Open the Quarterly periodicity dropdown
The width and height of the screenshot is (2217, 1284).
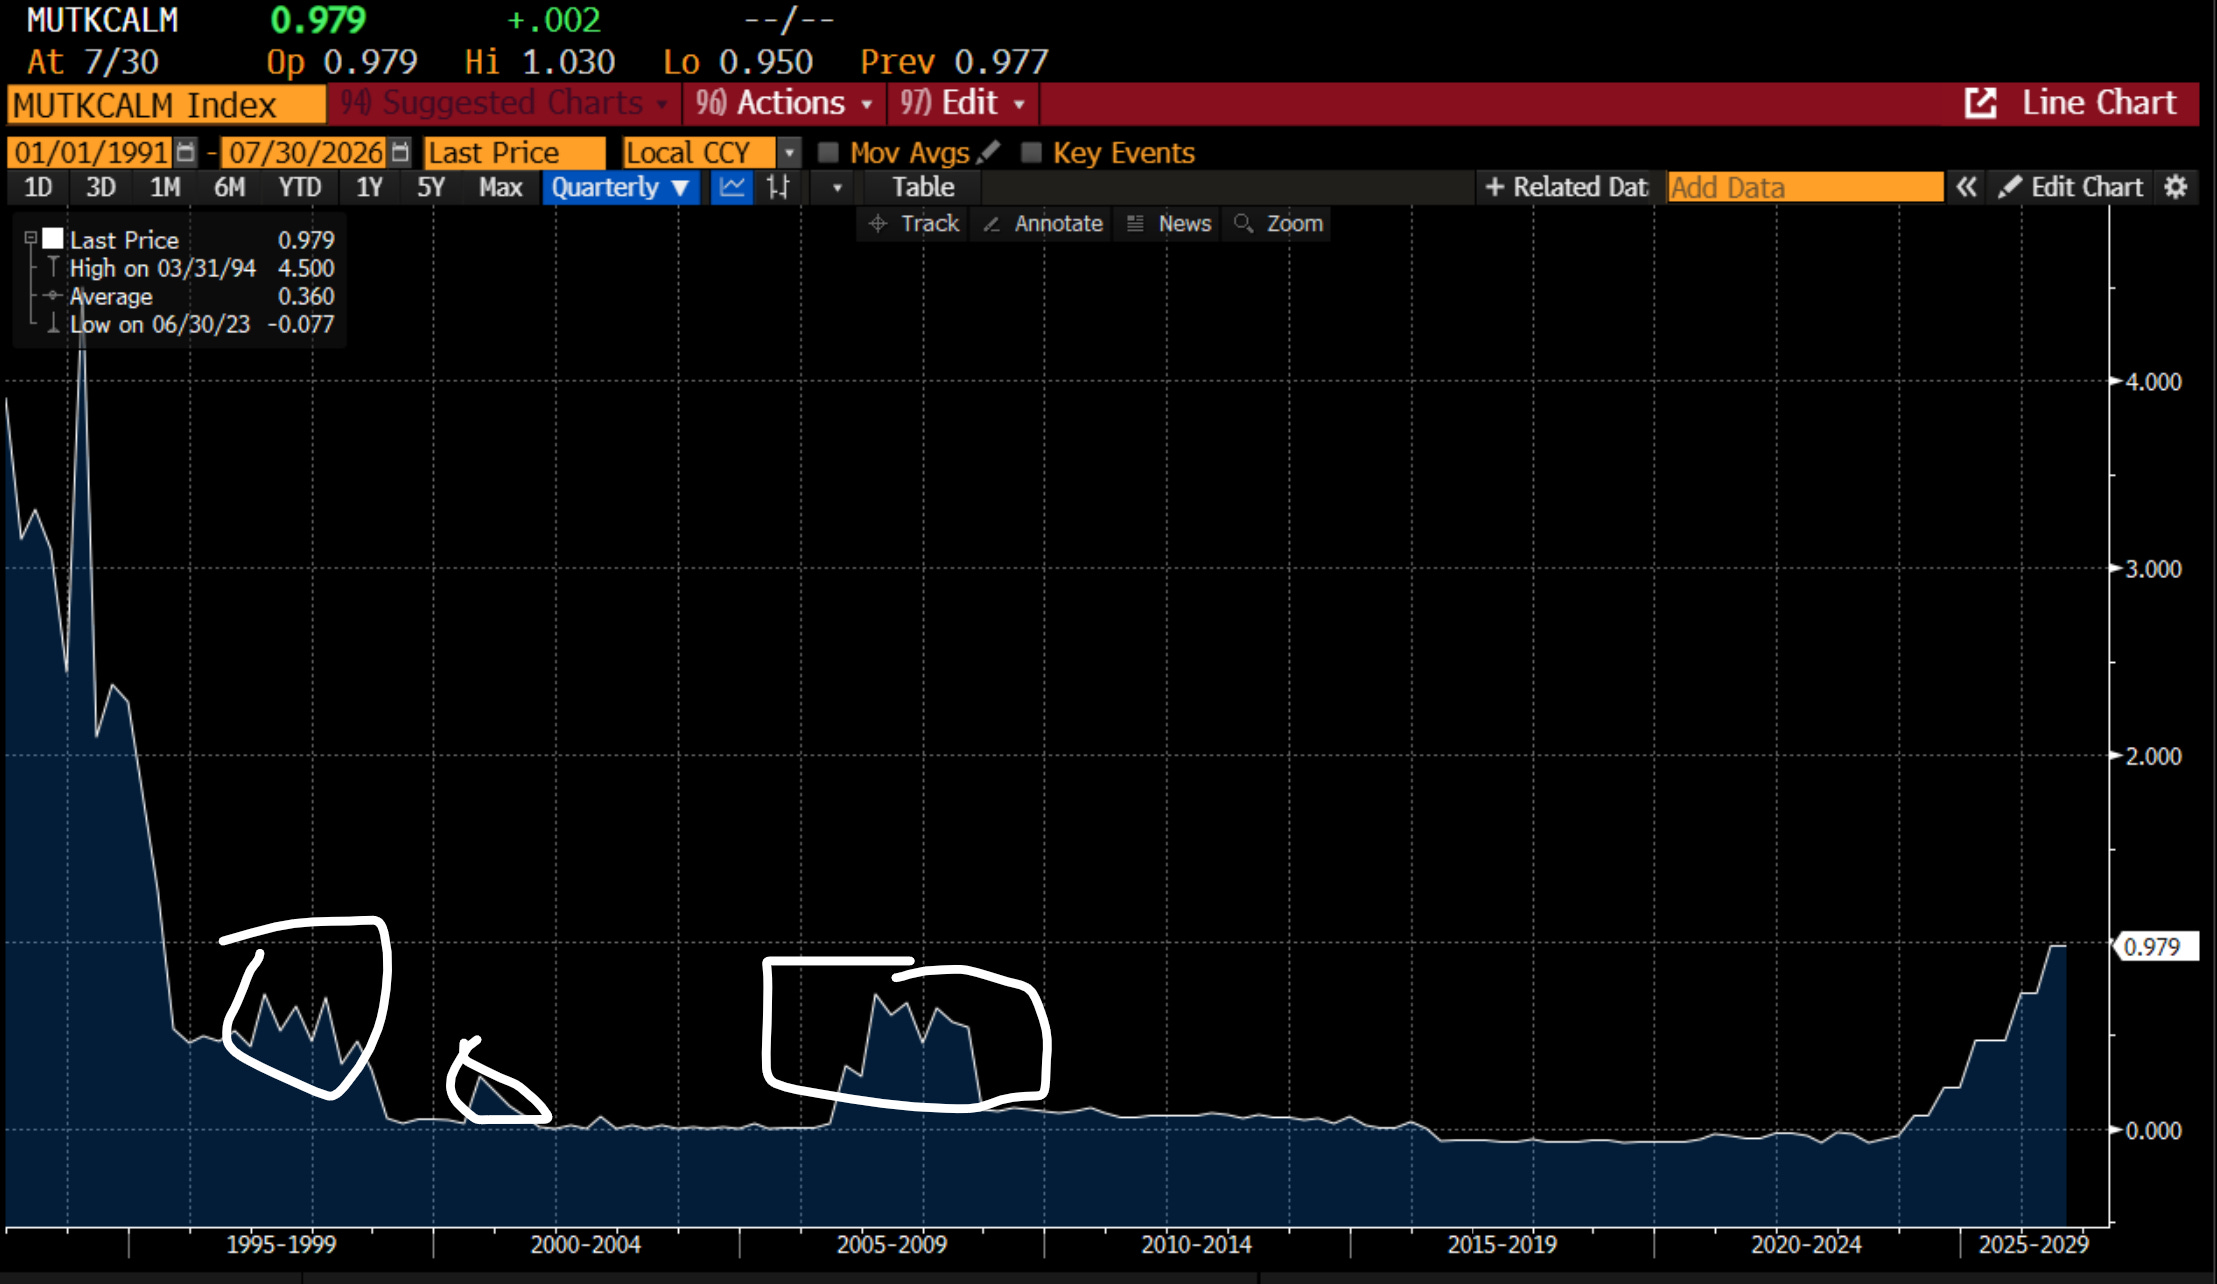(620, 187)
